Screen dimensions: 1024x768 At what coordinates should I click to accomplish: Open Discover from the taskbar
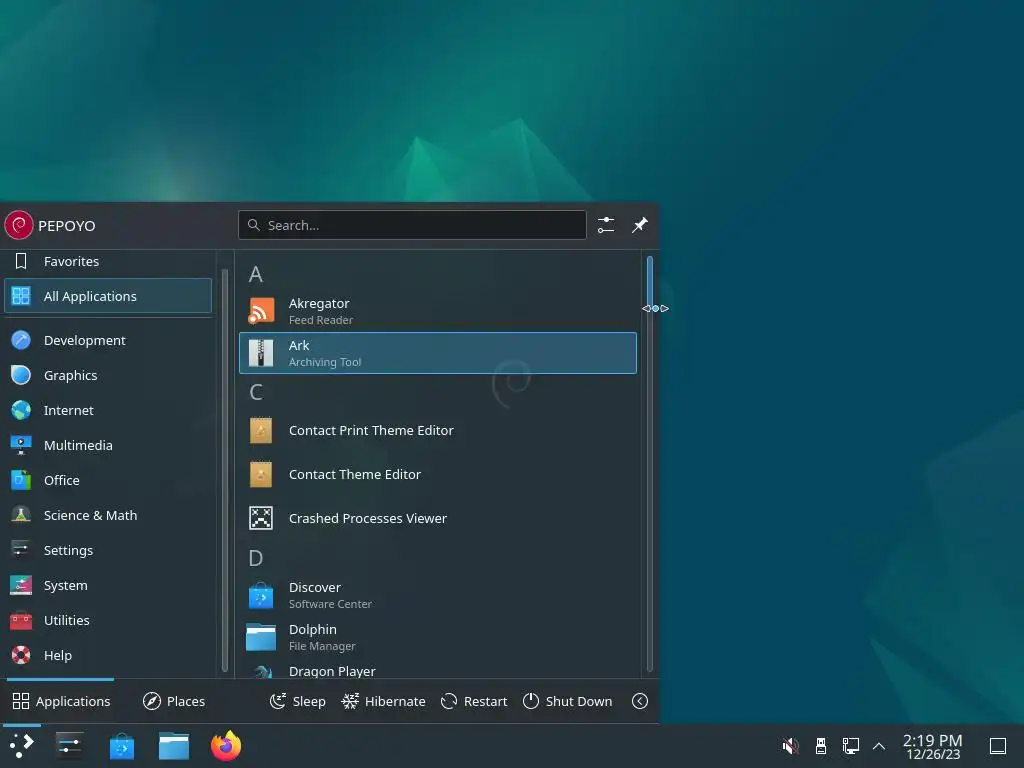[121, 745]
